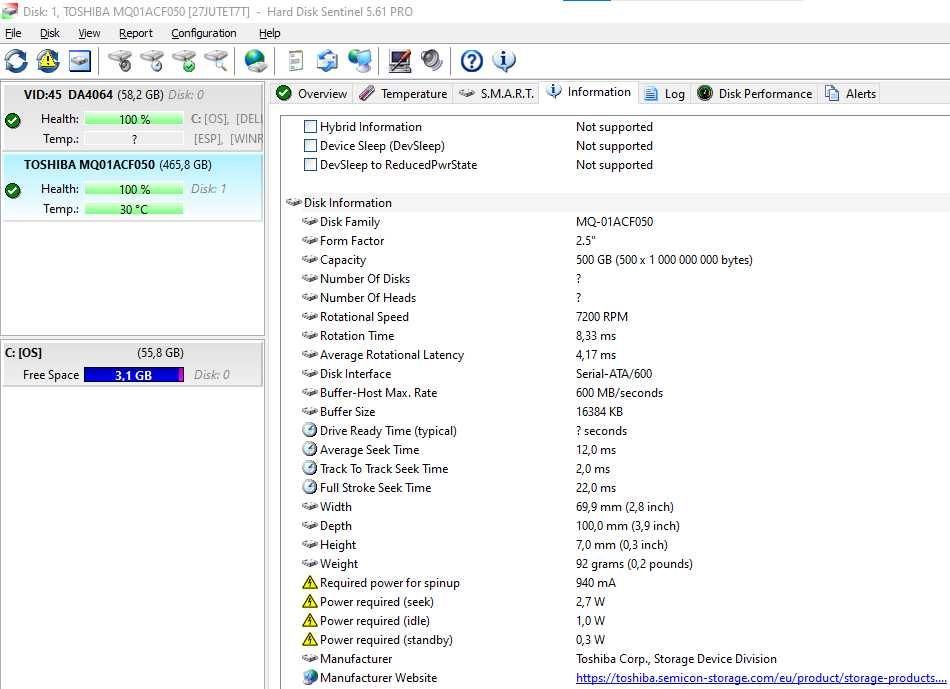Open the Alerts tab
The width and height of the screenshot is (950, 689).
pyautogui.click(x=851, y=93)
